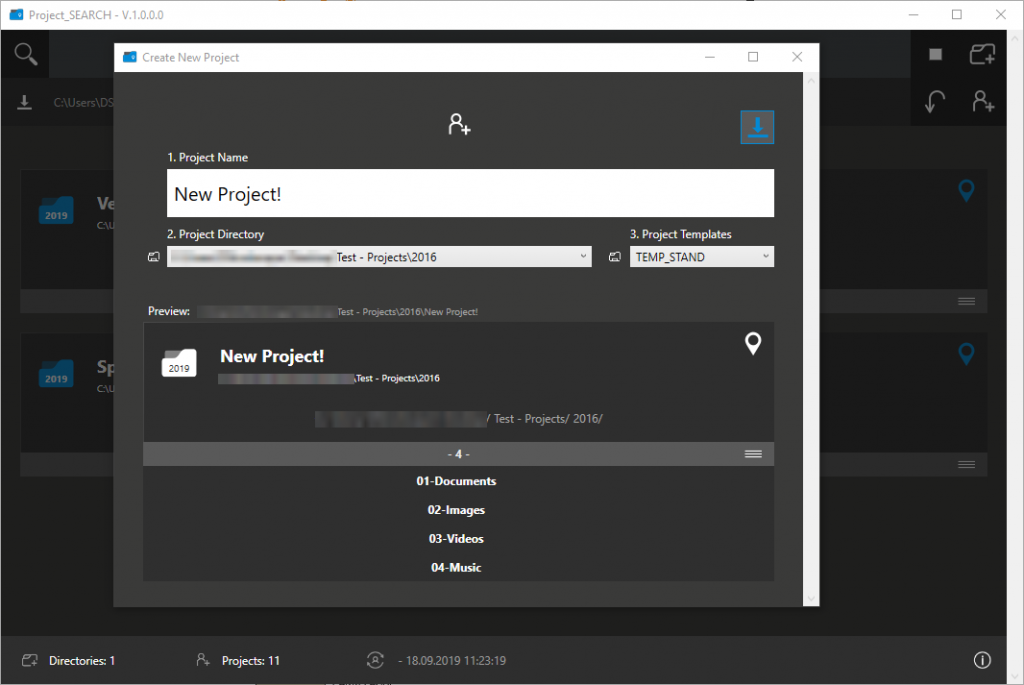Expand the hamburger menu on preview bar

coord(753,454)
